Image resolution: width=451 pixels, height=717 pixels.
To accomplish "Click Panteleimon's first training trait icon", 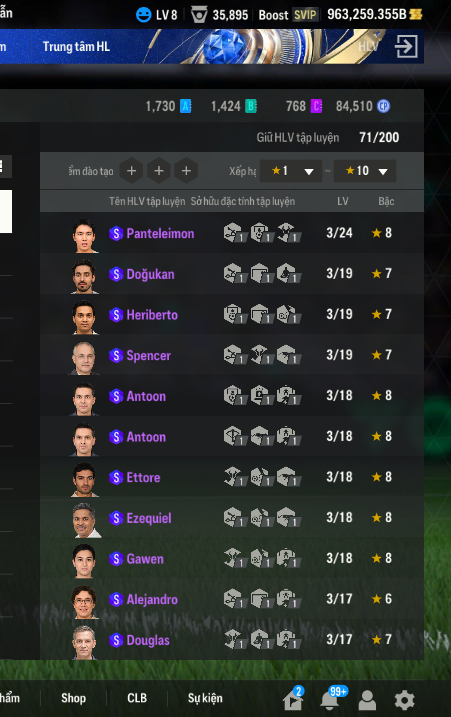I will [x=234, y=232].
